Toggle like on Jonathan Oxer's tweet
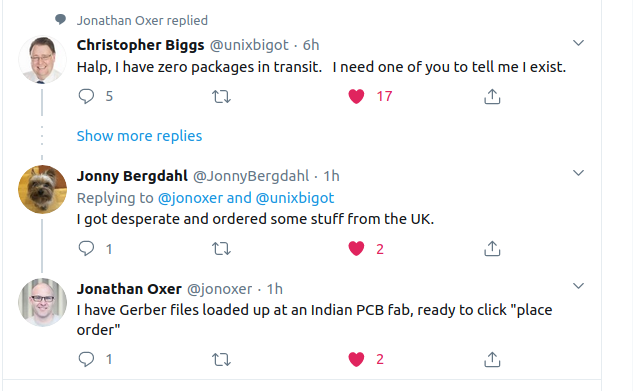The image size is (633, 391). (x=356, y=359)
